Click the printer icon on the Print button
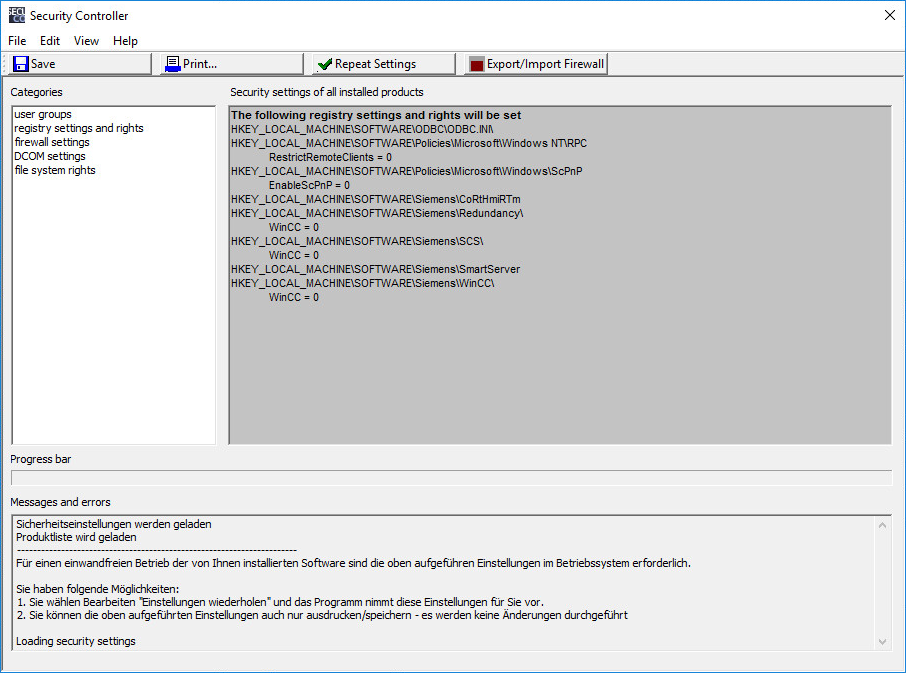This screenshot has width=906, height=673. 173,64
